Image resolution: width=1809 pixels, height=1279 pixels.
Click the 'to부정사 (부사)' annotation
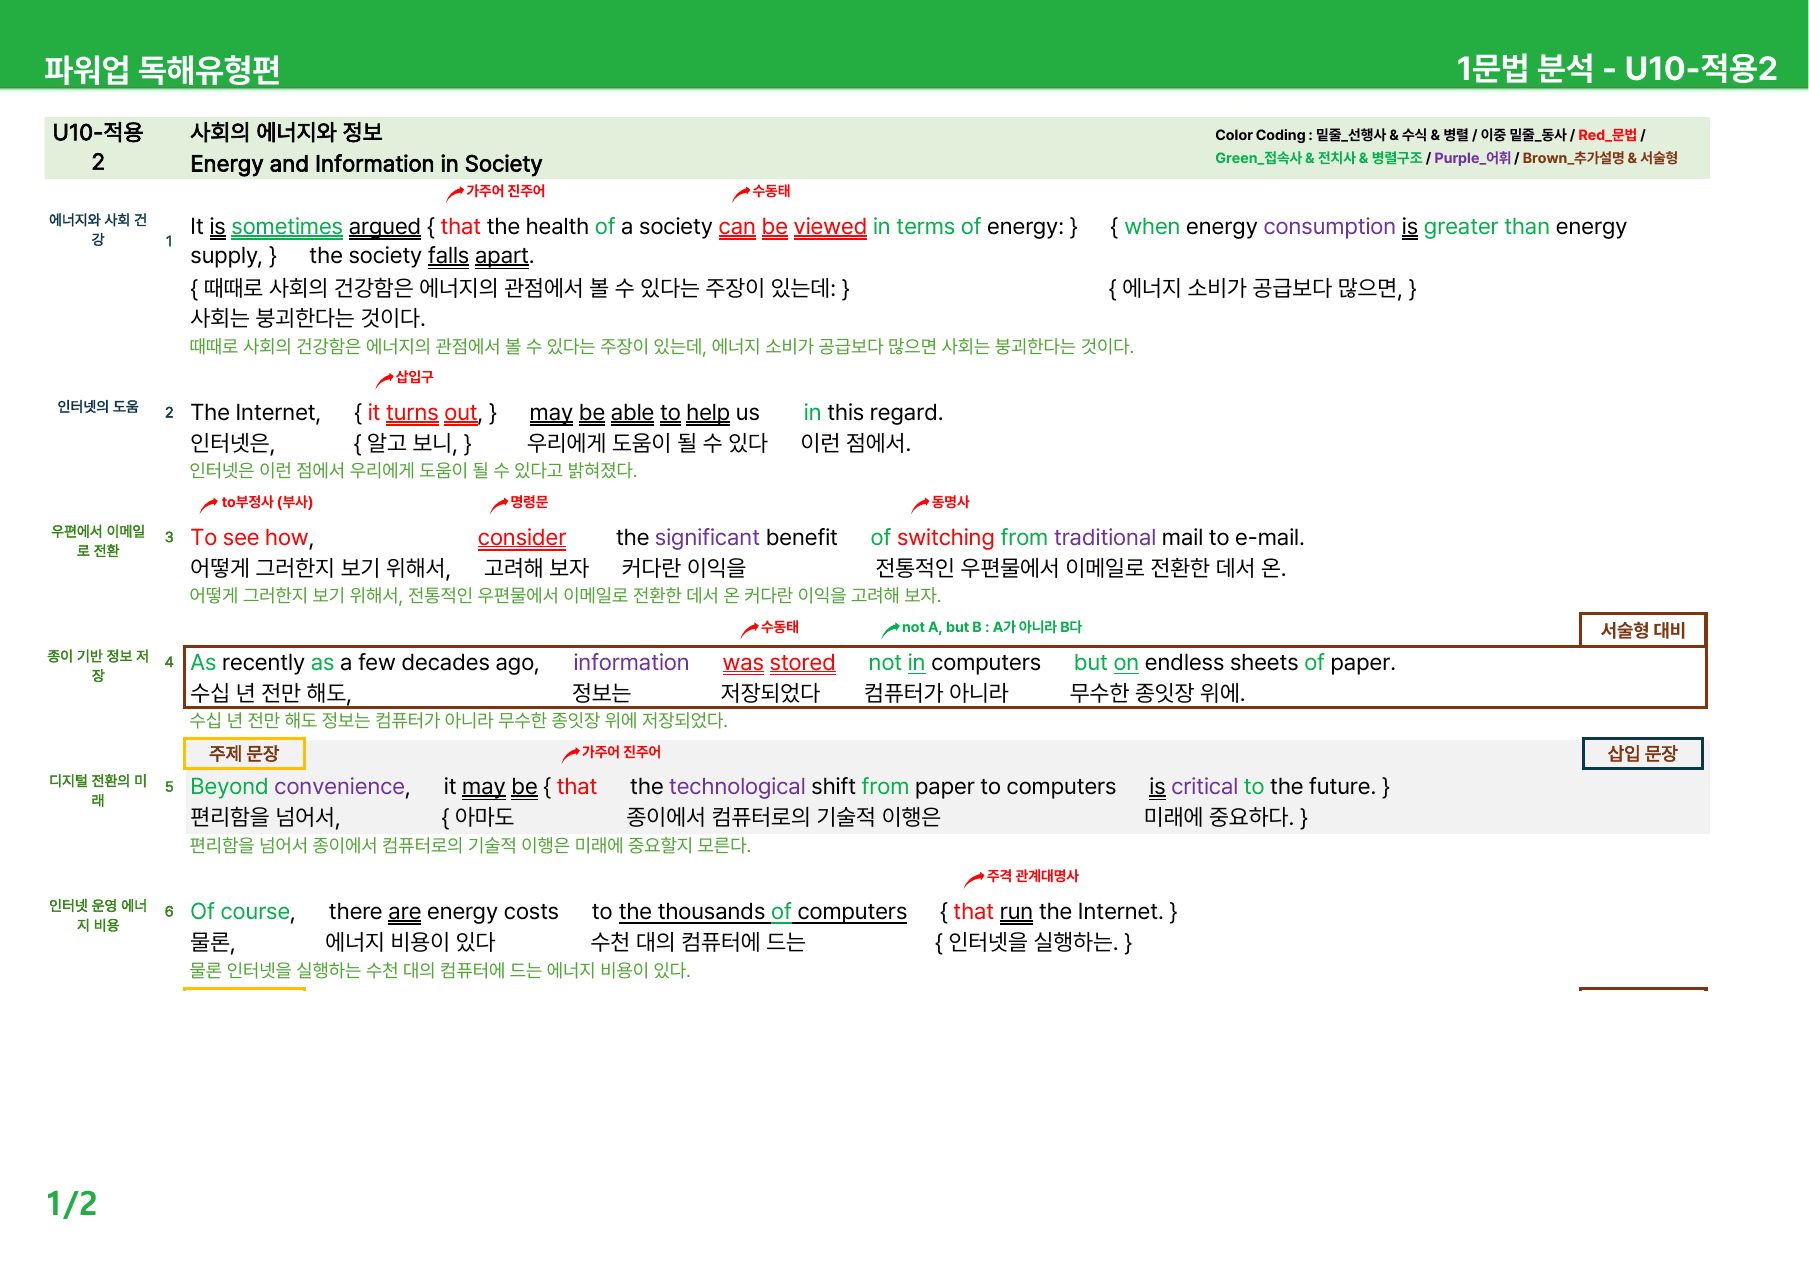(267, 502)
